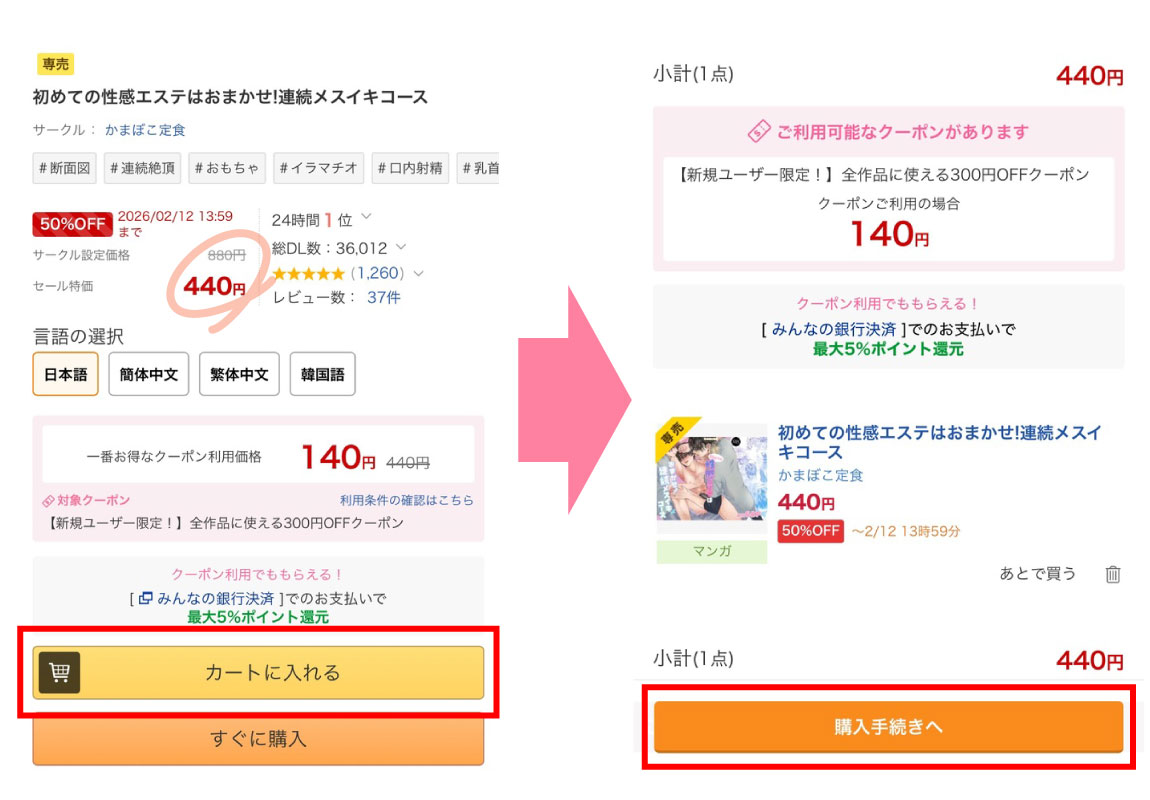The image size is (1150, 800).
Task: Select 韓国語 language option
Action: [323, 374]
